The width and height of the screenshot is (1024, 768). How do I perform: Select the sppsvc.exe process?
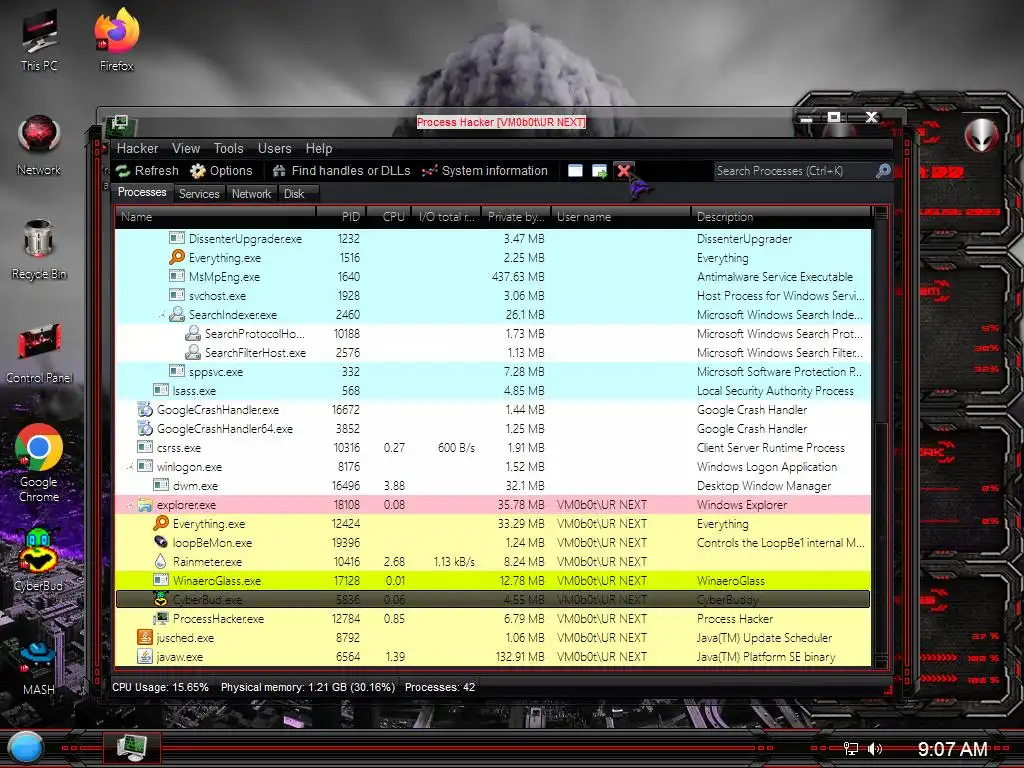point(493,372)
